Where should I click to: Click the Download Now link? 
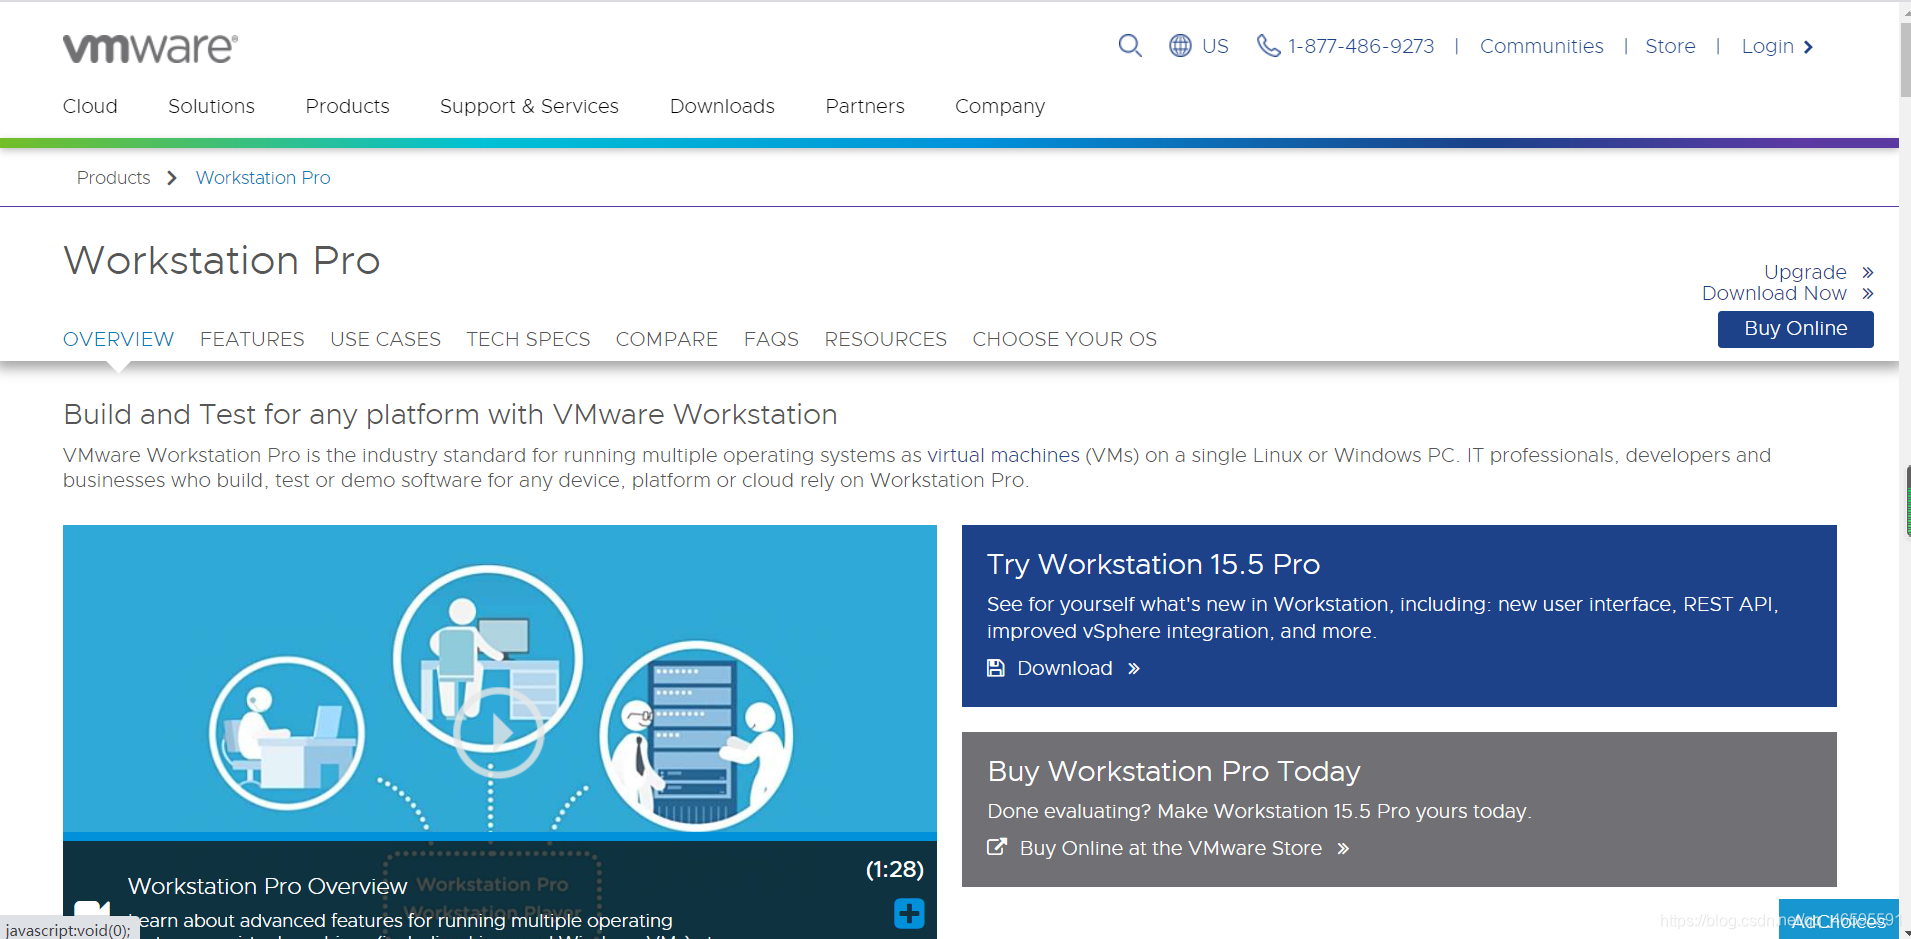click(x=1774, y=293)
